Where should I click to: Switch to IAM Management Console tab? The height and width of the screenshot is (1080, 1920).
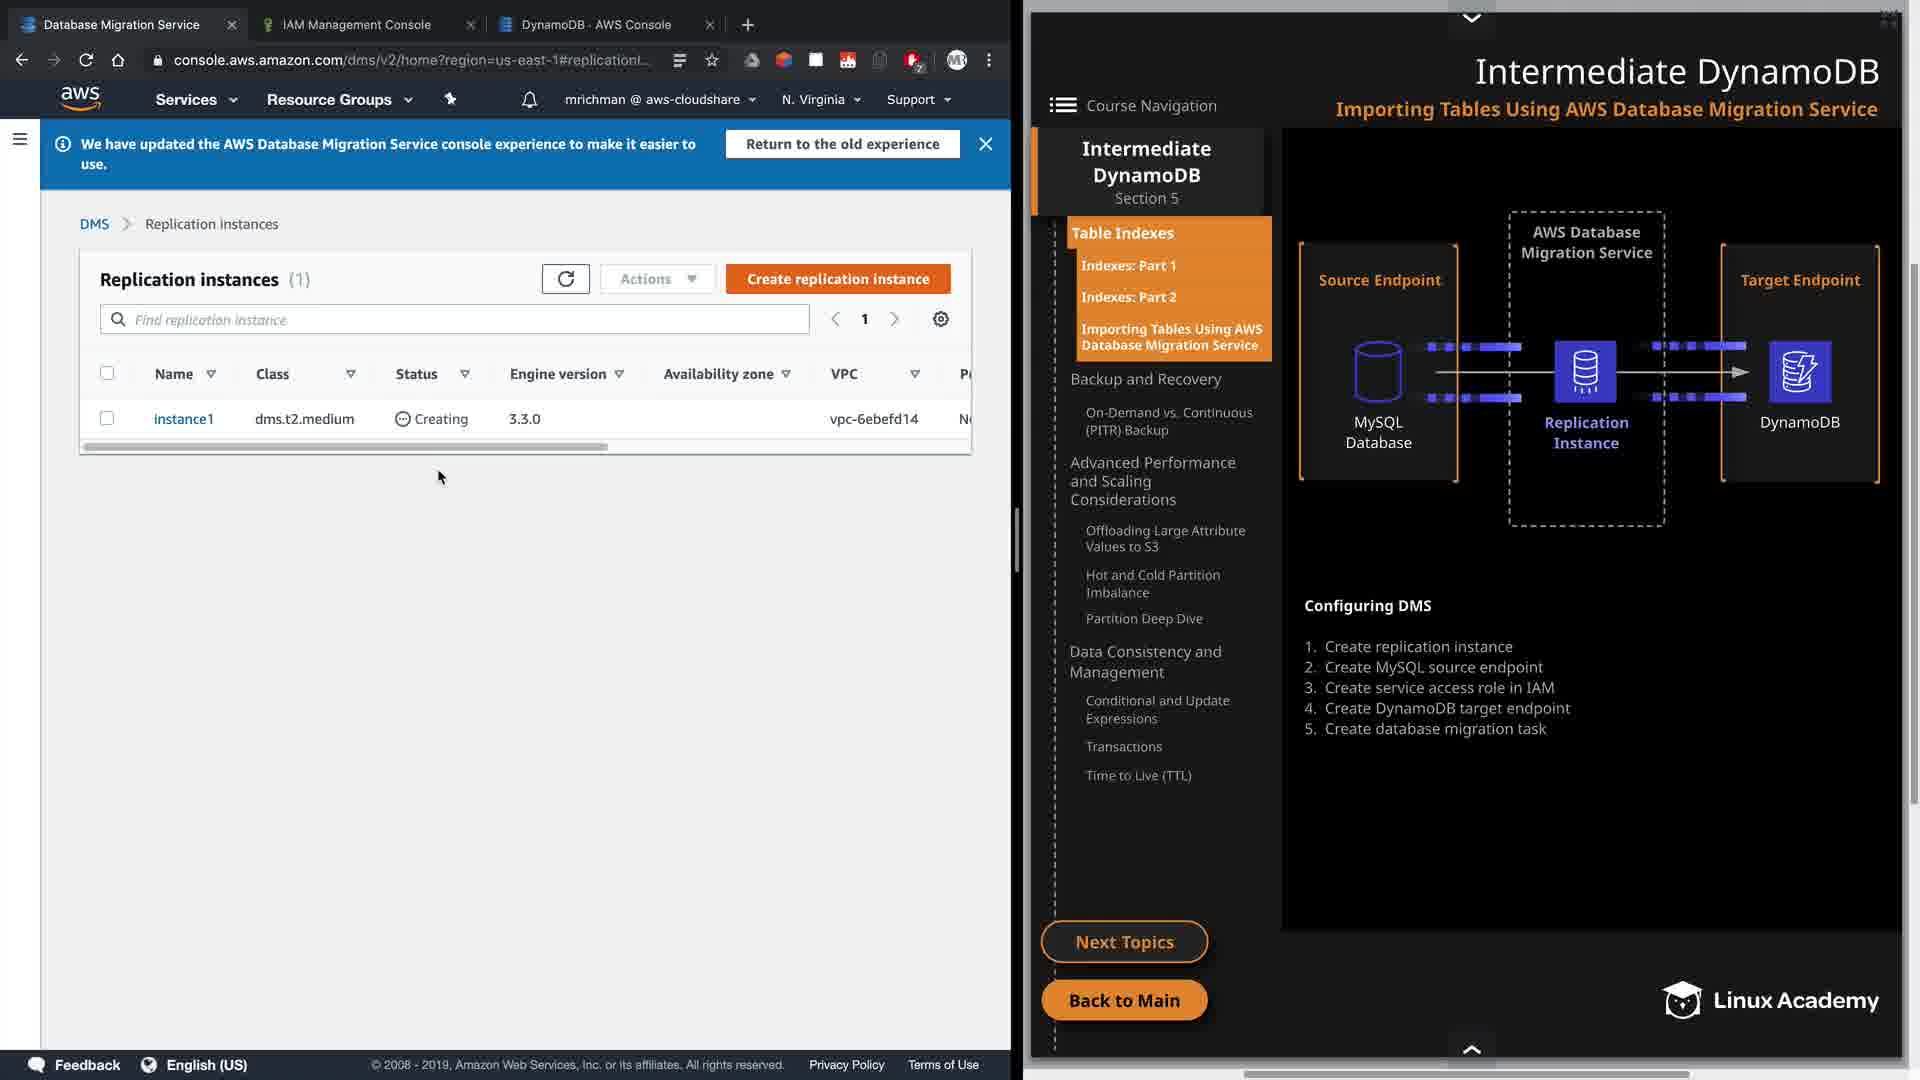(356, 24)
